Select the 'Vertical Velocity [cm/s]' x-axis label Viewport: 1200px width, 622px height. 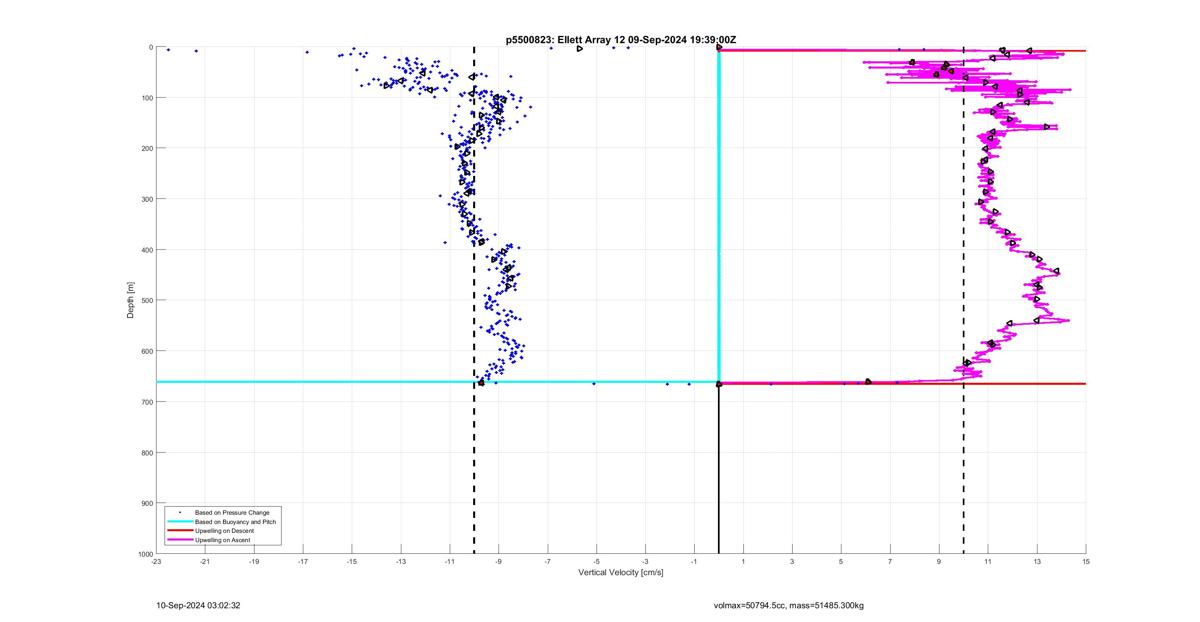pyautogui.click(x=621, y=573)
